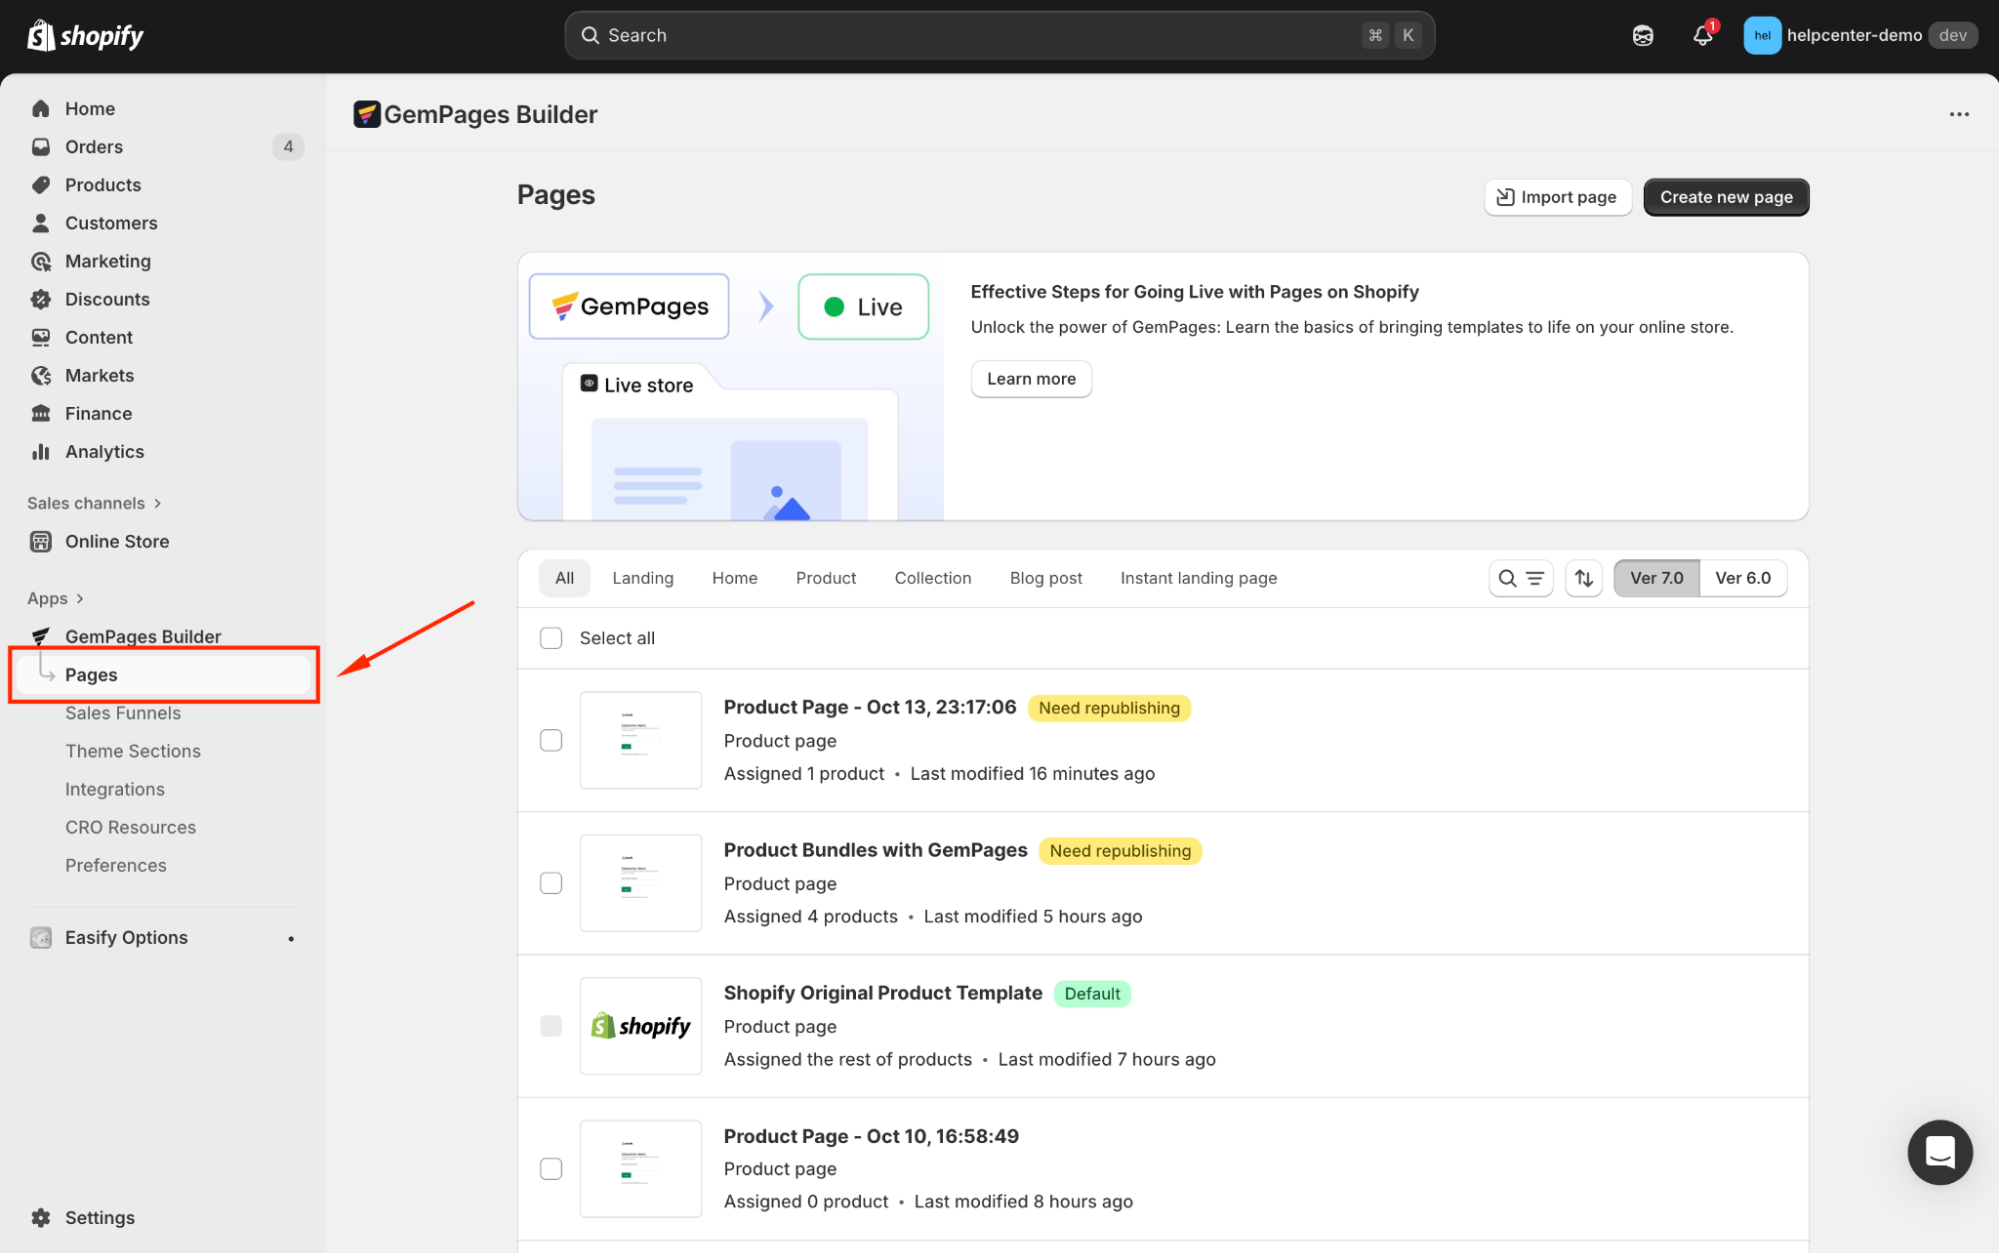Image resolution: width=1999 pixels, height=1254 pixels.
Task: Open the chat support bubble icon
Action: pyautogui.click(x=1939, y=1152)
